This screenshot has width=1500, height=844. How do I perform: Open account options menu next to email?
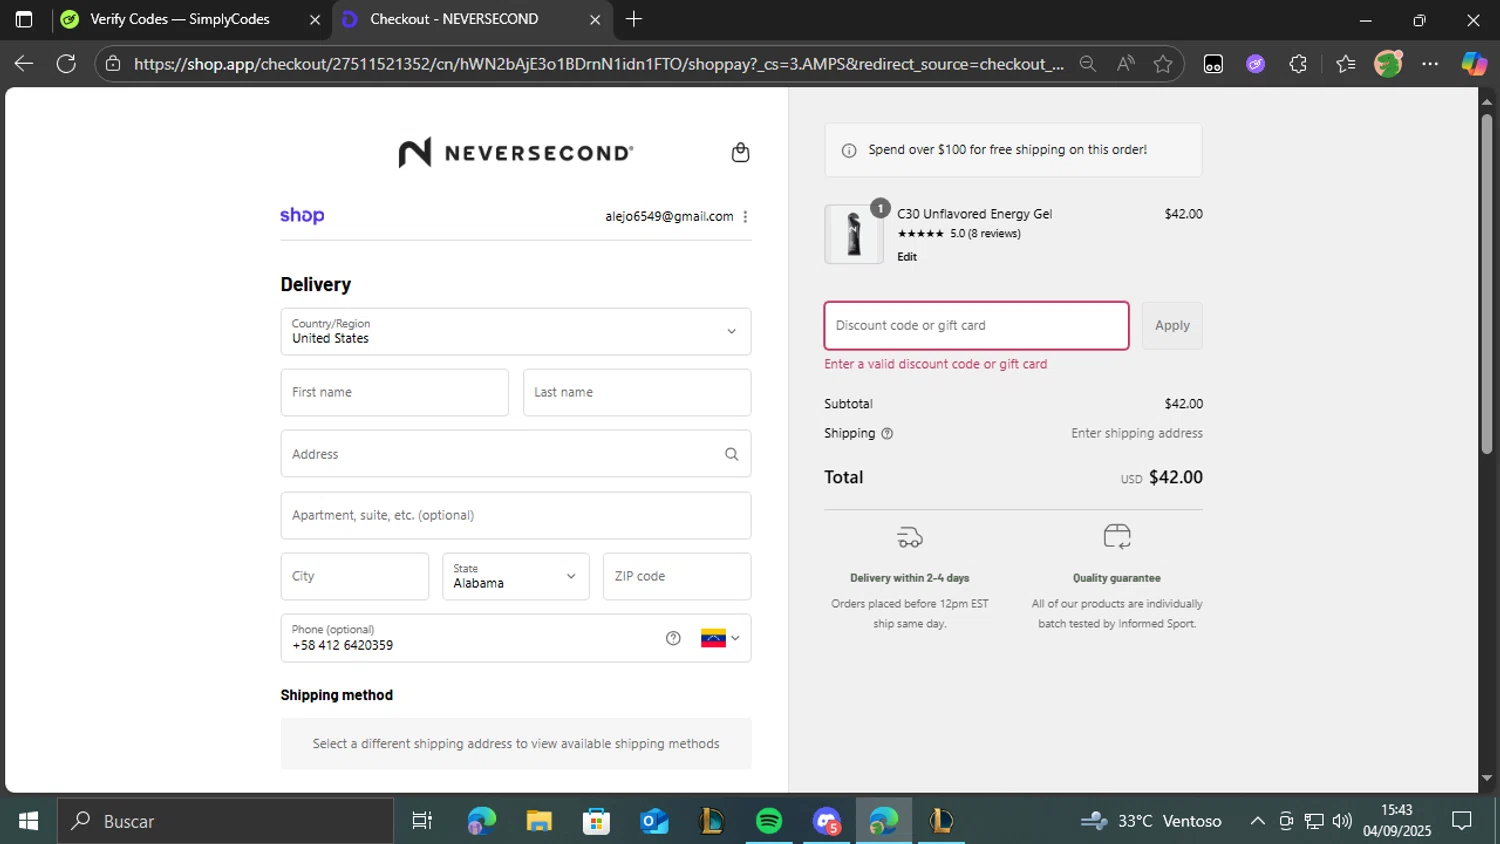coord(745,216)
